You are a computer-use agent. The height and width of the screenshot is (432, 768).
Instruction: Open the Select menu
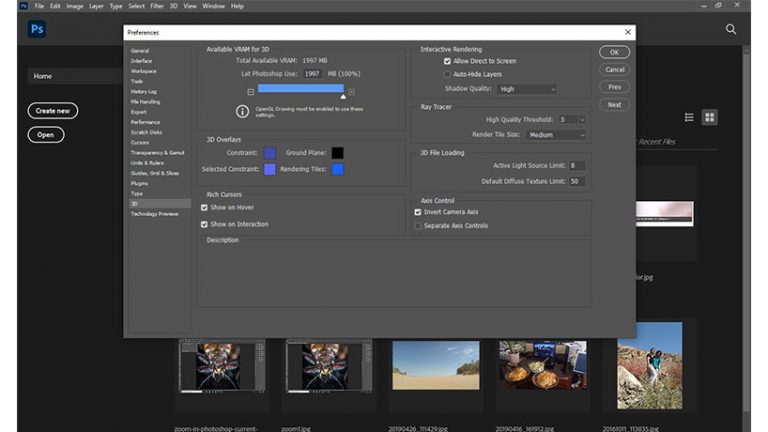point(136,6)
